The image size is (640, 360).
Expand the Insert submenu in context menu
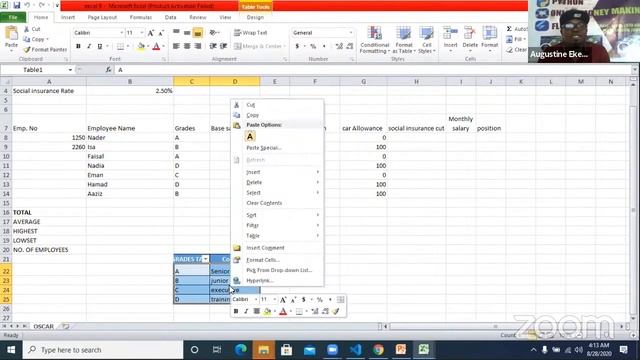tap(278, 172)
